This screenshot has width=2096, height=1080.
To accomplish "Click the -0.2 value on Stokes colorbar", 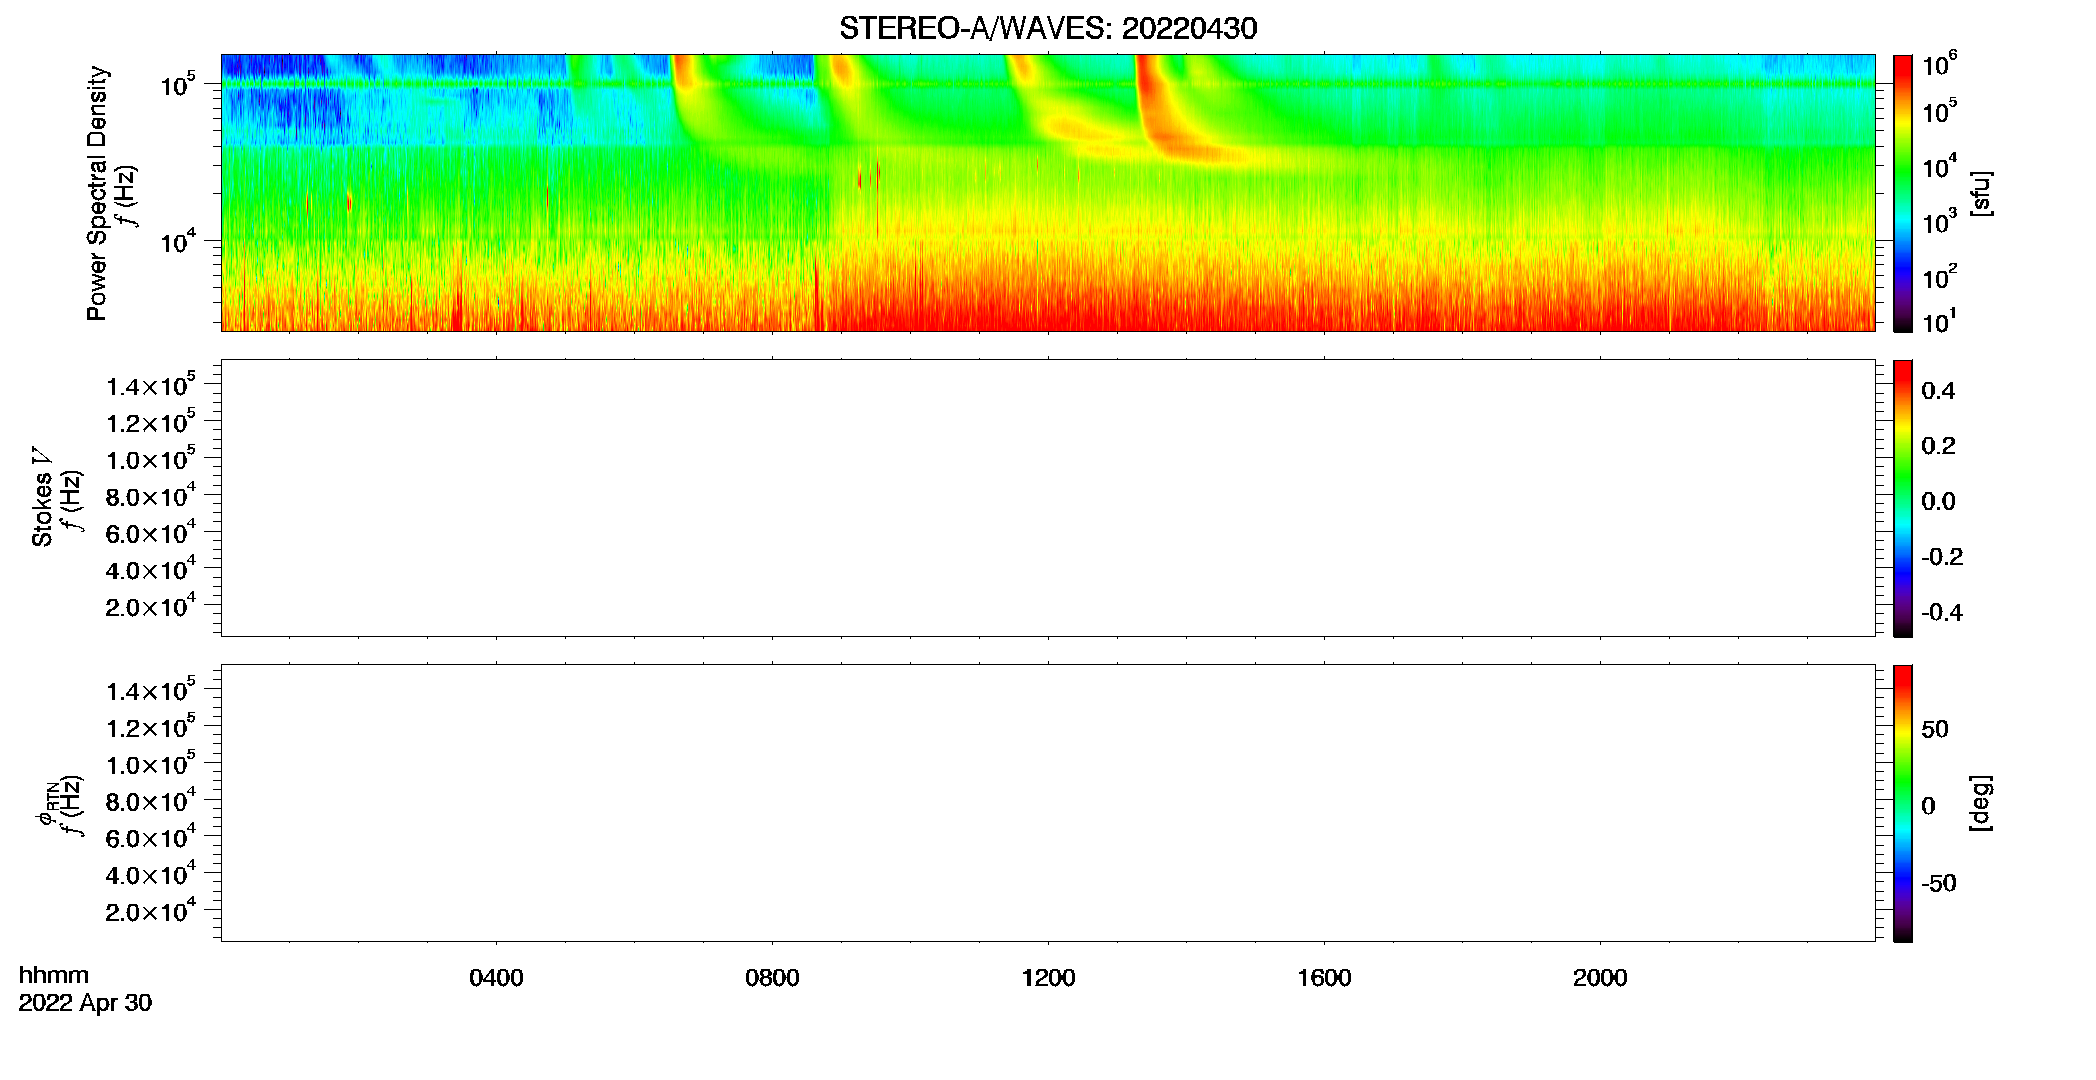I will 1942,557.
